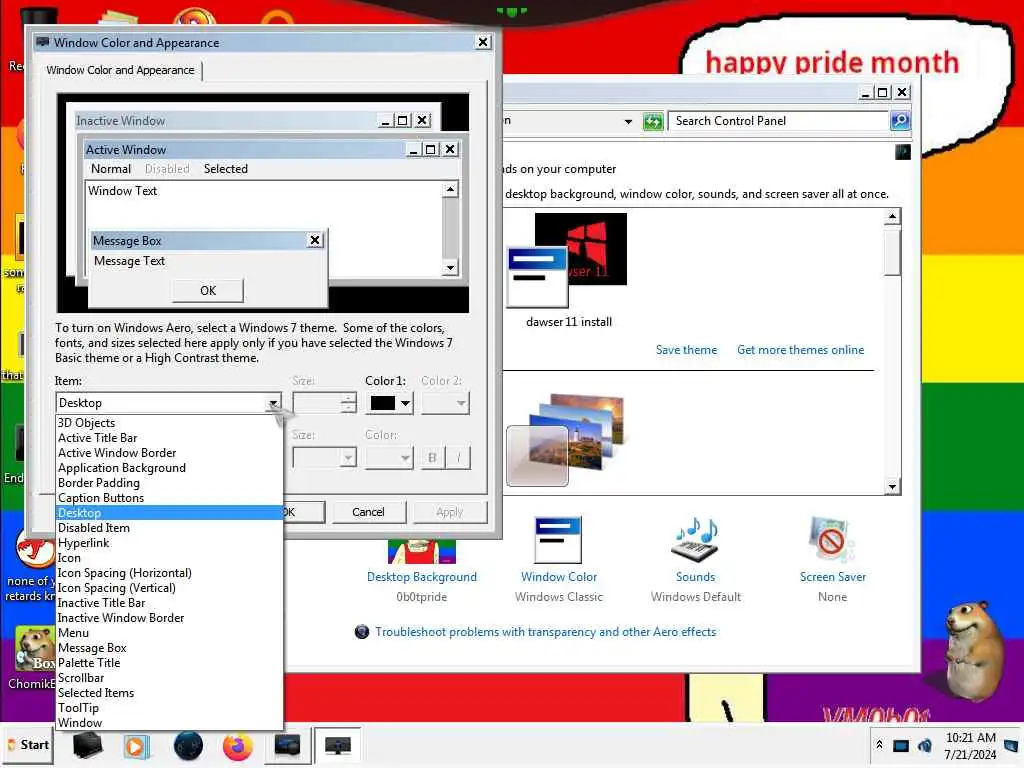Choose Inactive Window Border entry
The width and height of the screenshot is (1024, 768).
169,618
